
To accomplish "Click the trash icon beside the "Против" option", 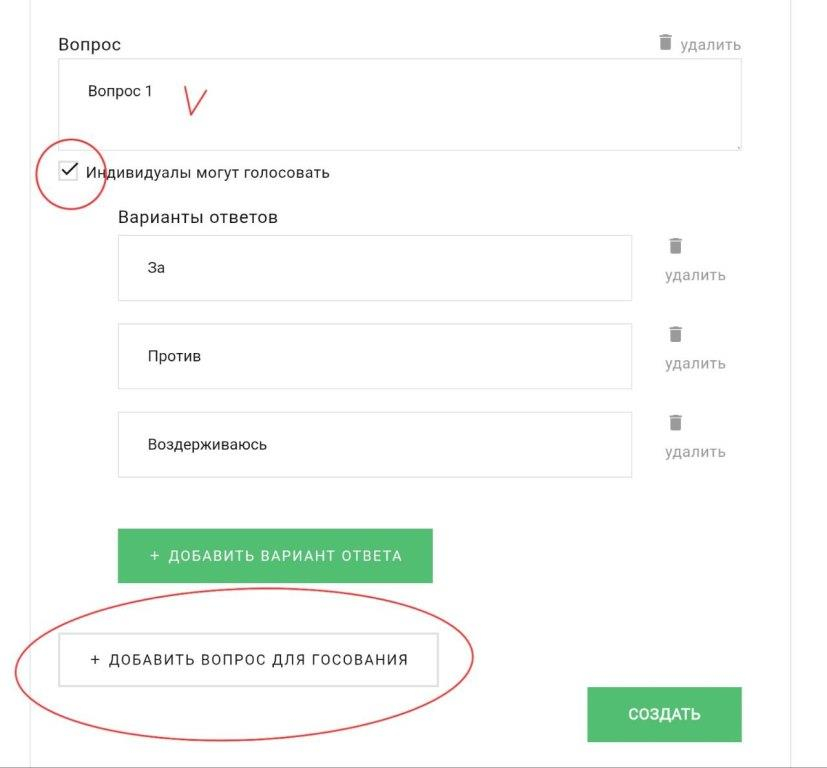I will click(676, 334).
